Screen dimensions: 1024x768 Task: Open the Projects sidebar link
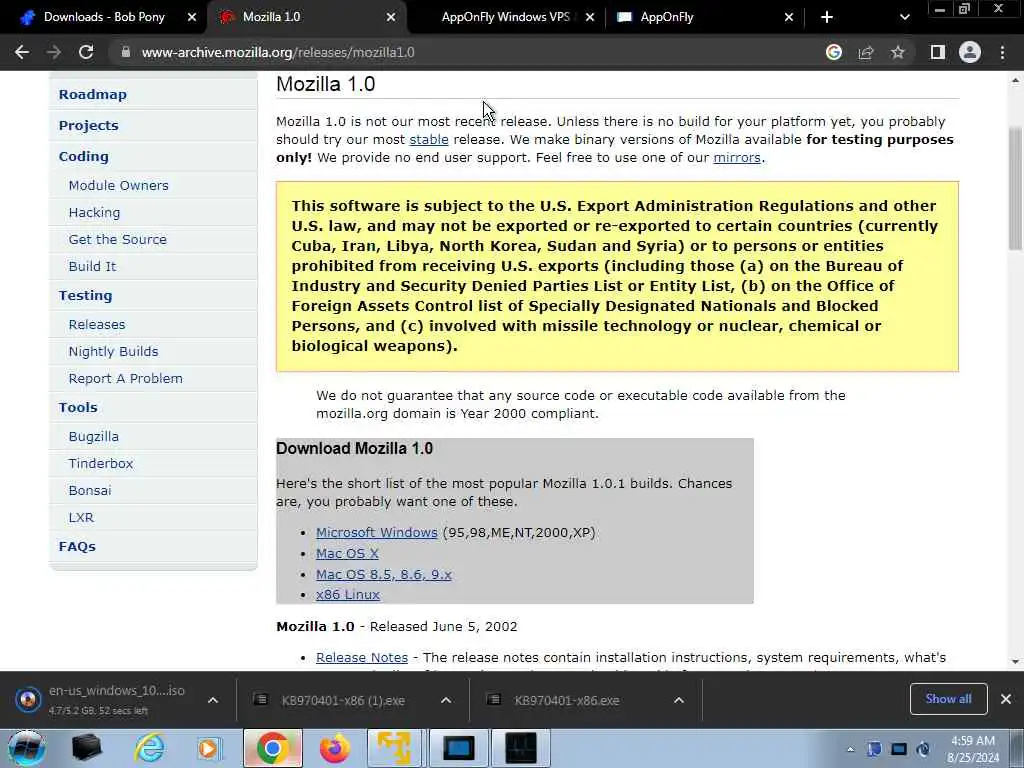pyautogui.click(x=89, y=125)
